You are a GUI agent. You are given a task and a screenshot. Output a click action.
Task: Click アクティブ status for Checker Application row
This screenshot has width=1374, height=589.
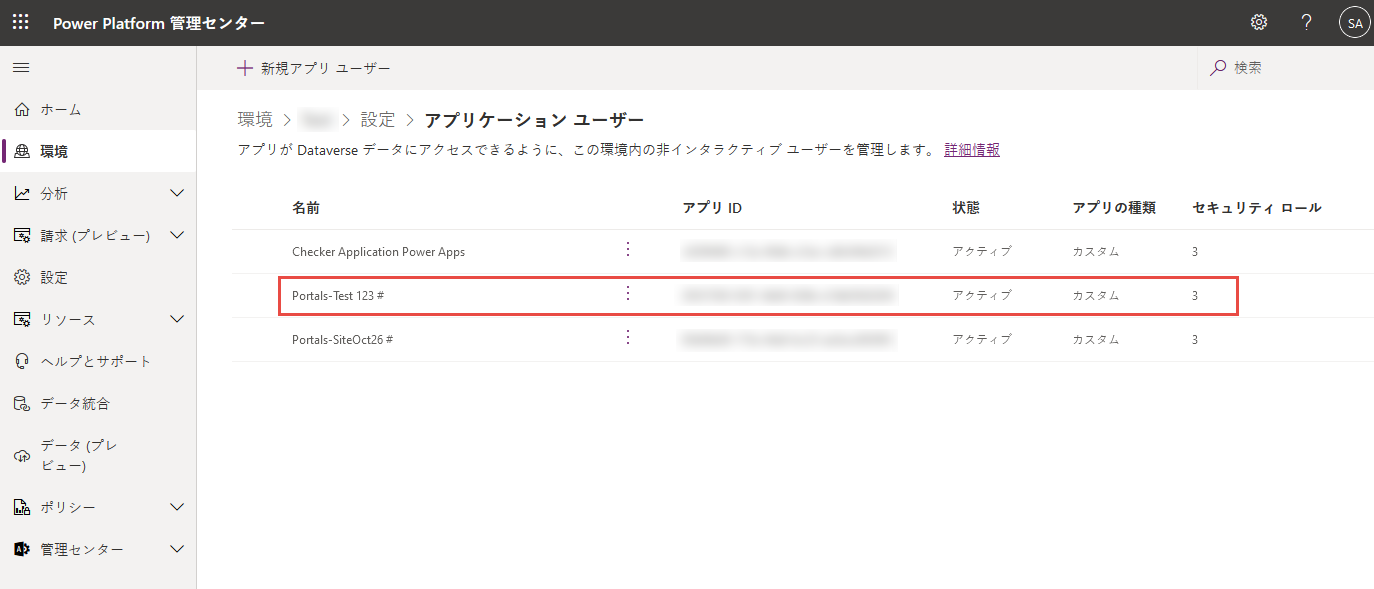982,252
